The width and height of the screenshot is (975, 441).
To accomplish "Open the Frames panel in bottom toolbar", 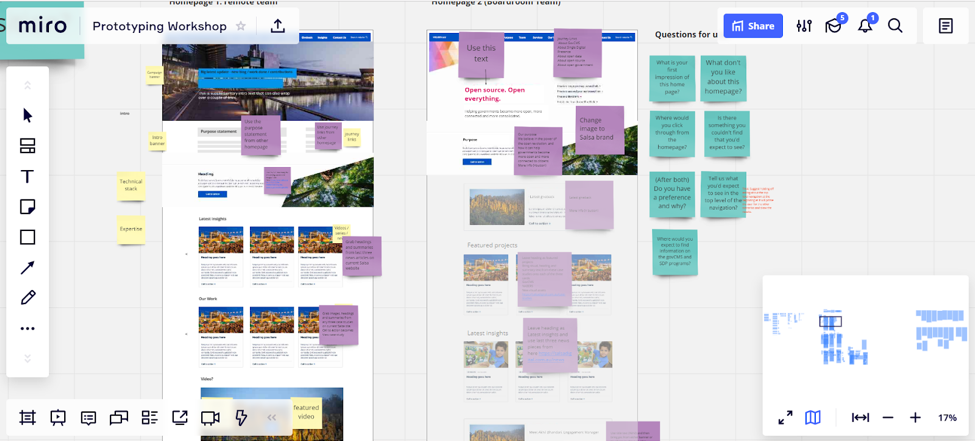I will [x=27, y=418].
